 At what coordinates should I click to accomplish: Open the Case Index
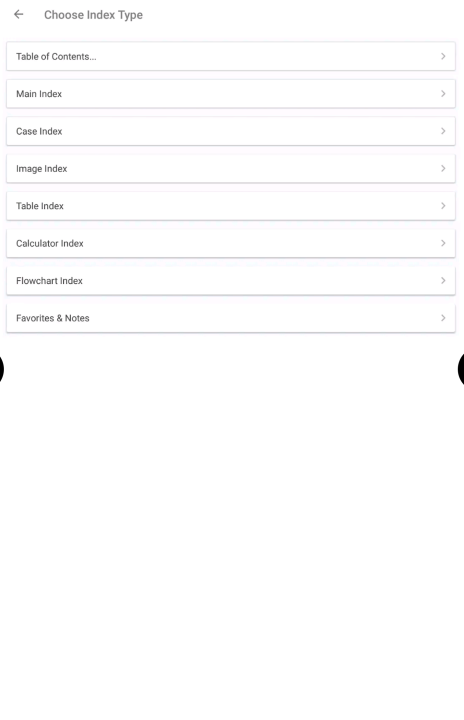coord(231,131)
